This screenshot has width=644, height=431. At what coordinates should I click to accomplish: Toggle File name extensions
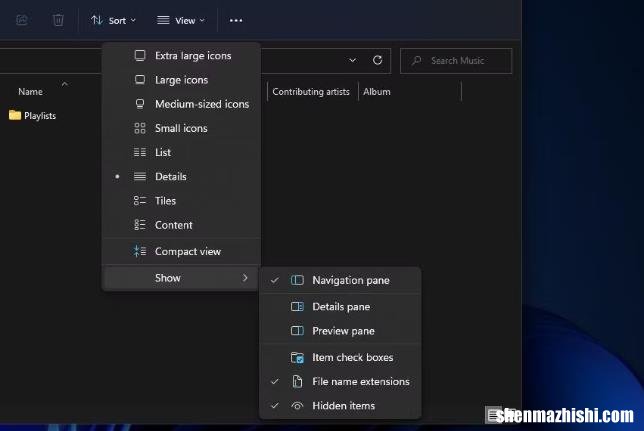tap(340, 382)
